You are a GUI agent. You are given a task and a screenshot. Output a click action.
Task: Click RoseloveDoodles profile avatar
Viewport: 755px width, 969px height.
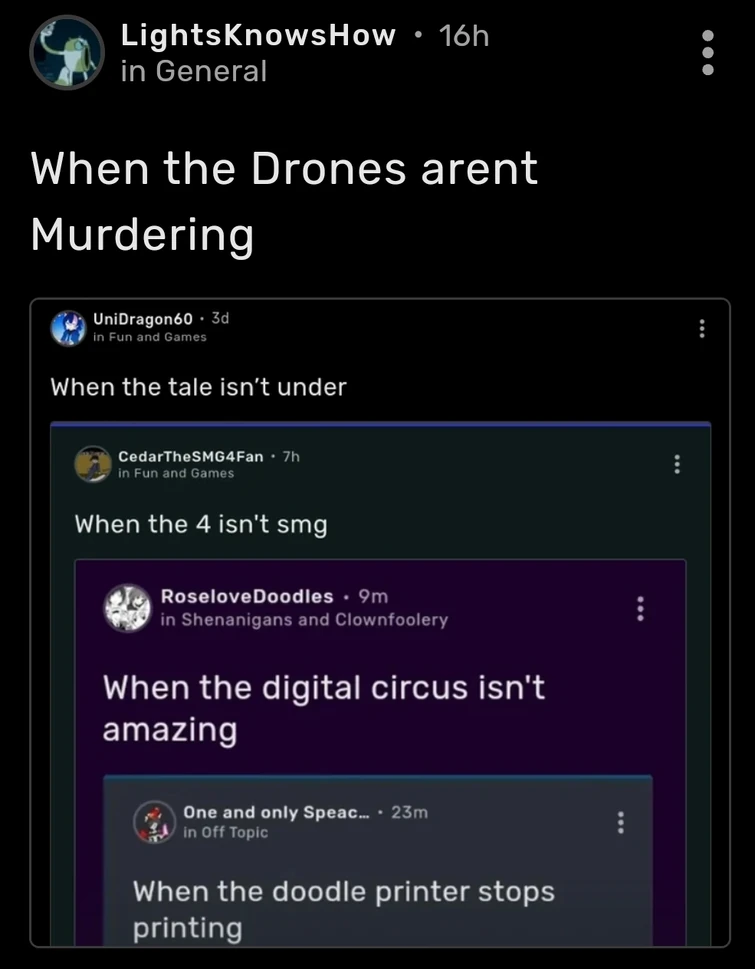(128, 607)
